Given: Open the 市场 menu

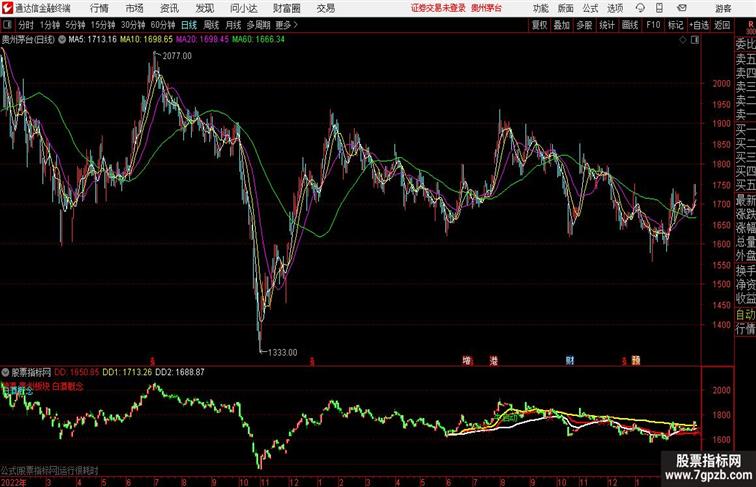Looking at the screenshot, I should pos(135,8).
